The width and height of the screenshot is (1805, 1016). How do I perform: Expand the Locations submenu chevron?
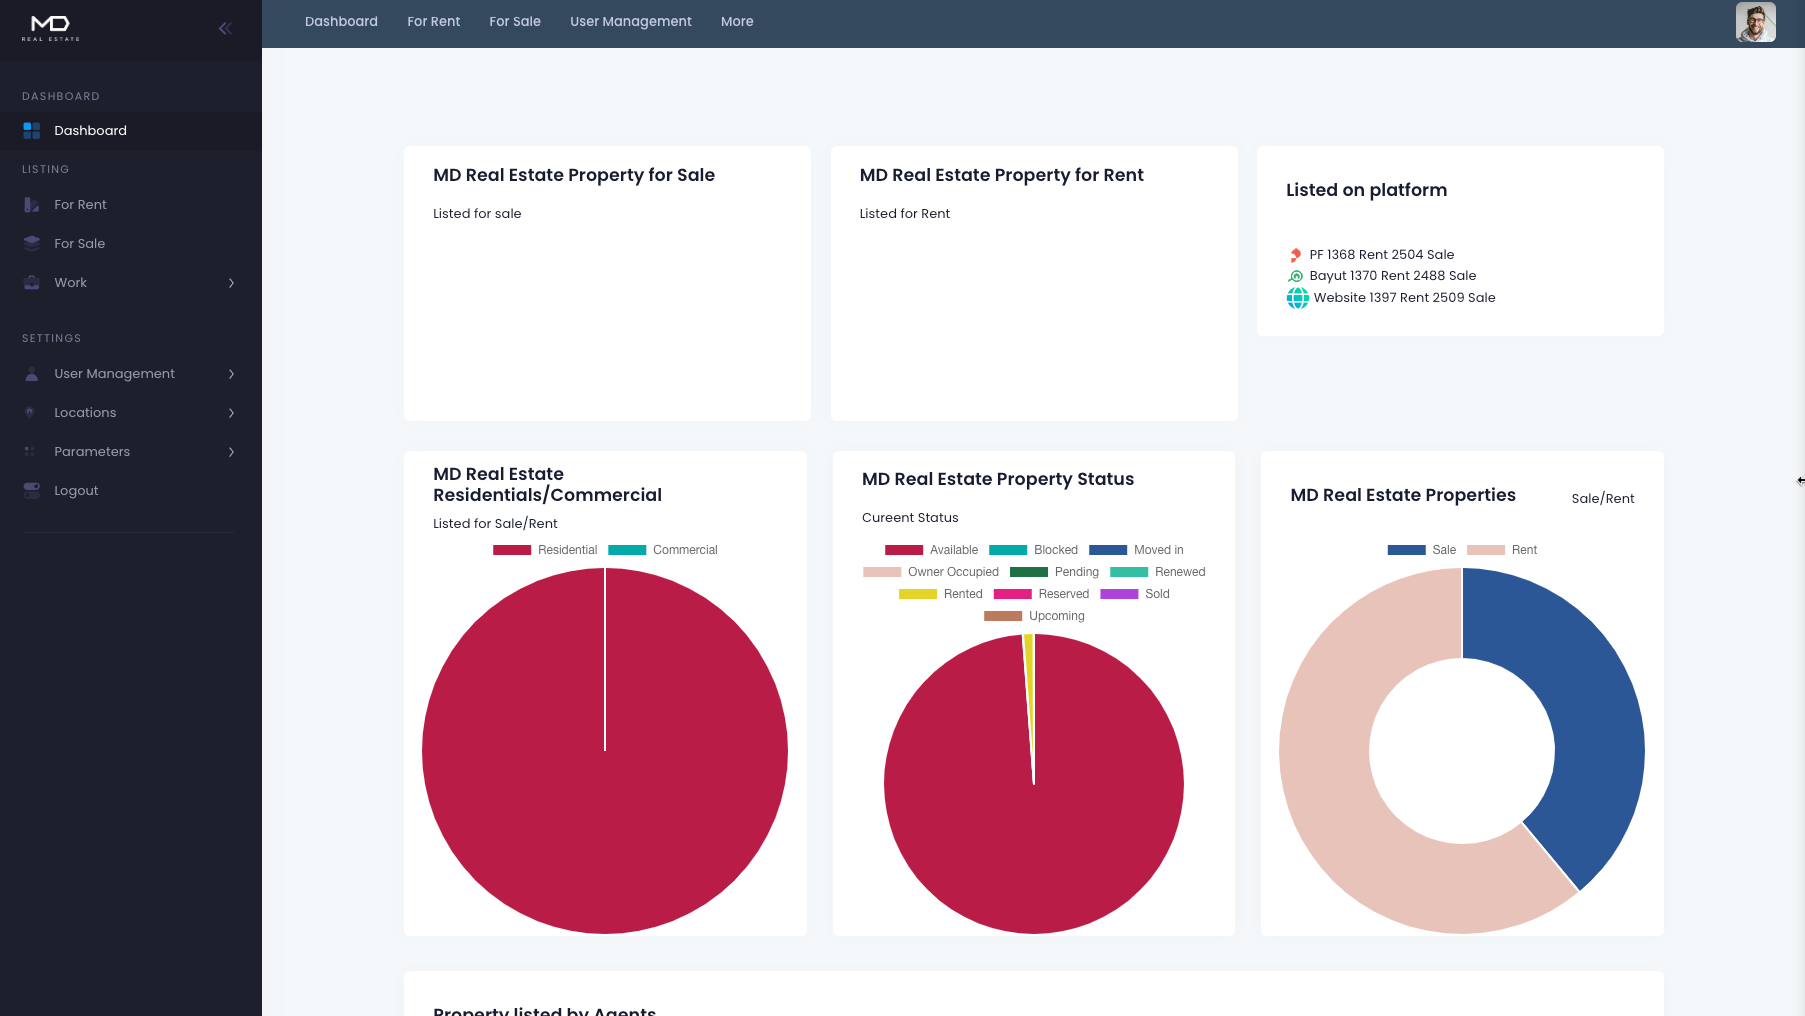[231, 413]
